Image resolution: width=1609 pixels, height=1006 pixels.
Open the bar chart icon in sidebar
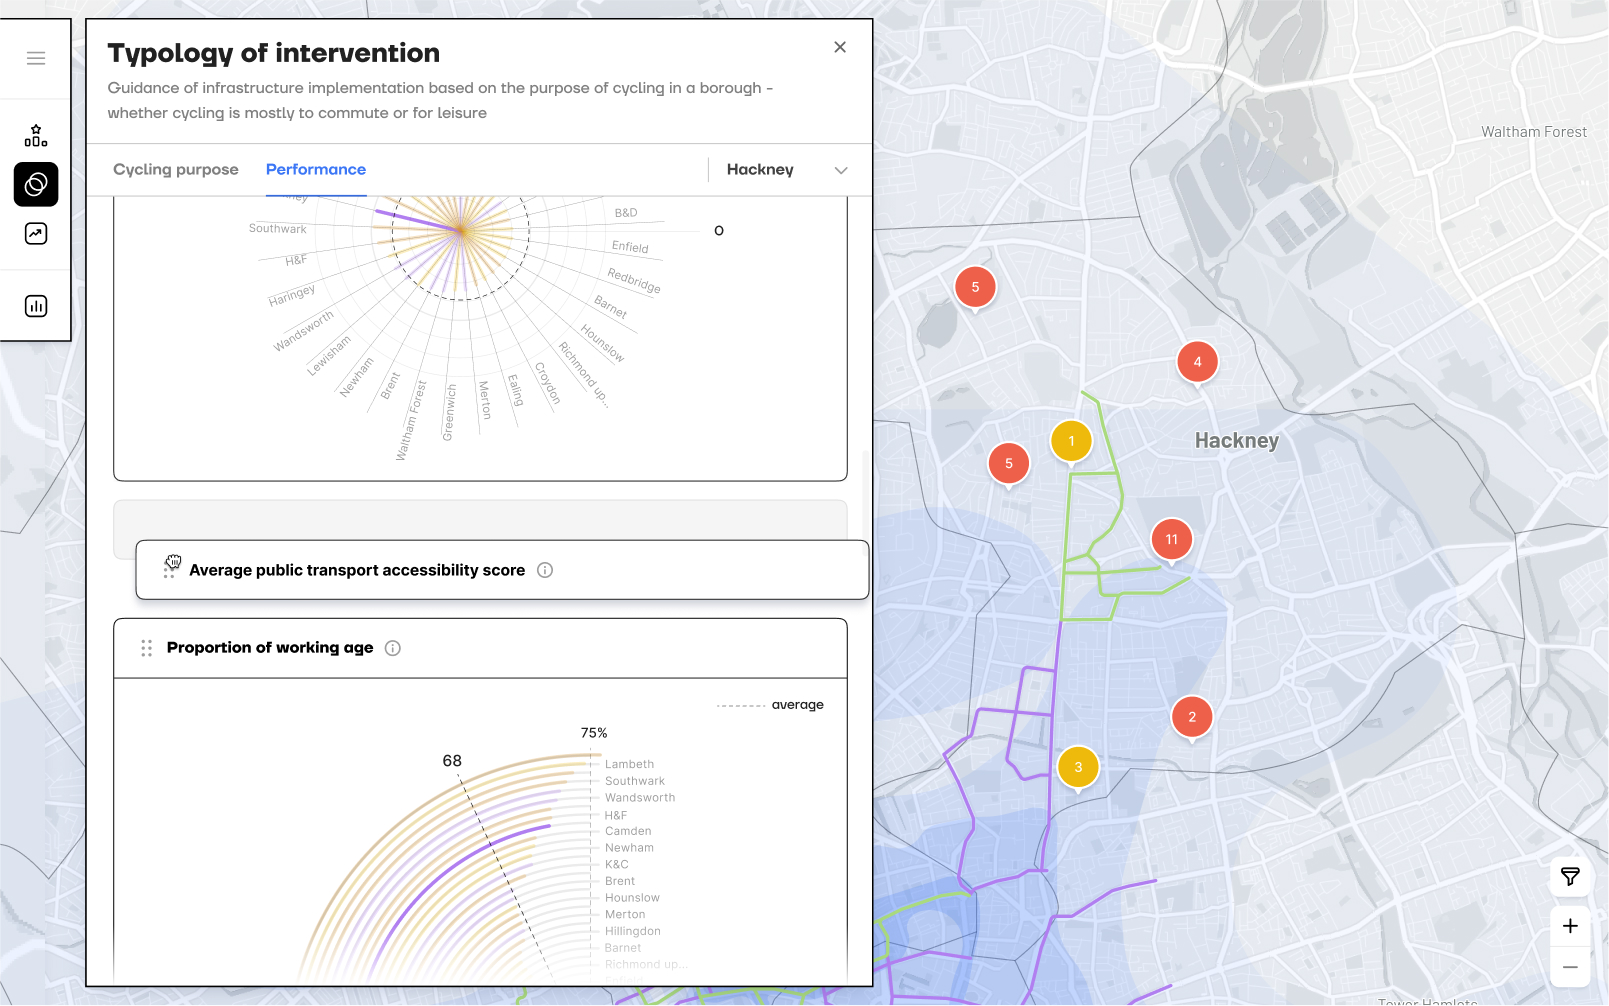tap(36, 306)
